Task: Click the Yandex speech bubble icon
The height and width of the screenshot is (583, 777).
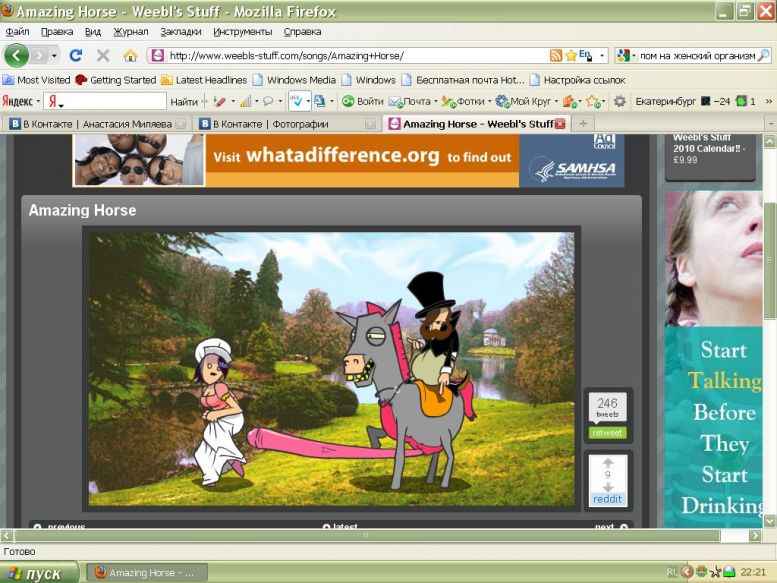Action: [268, 102]
